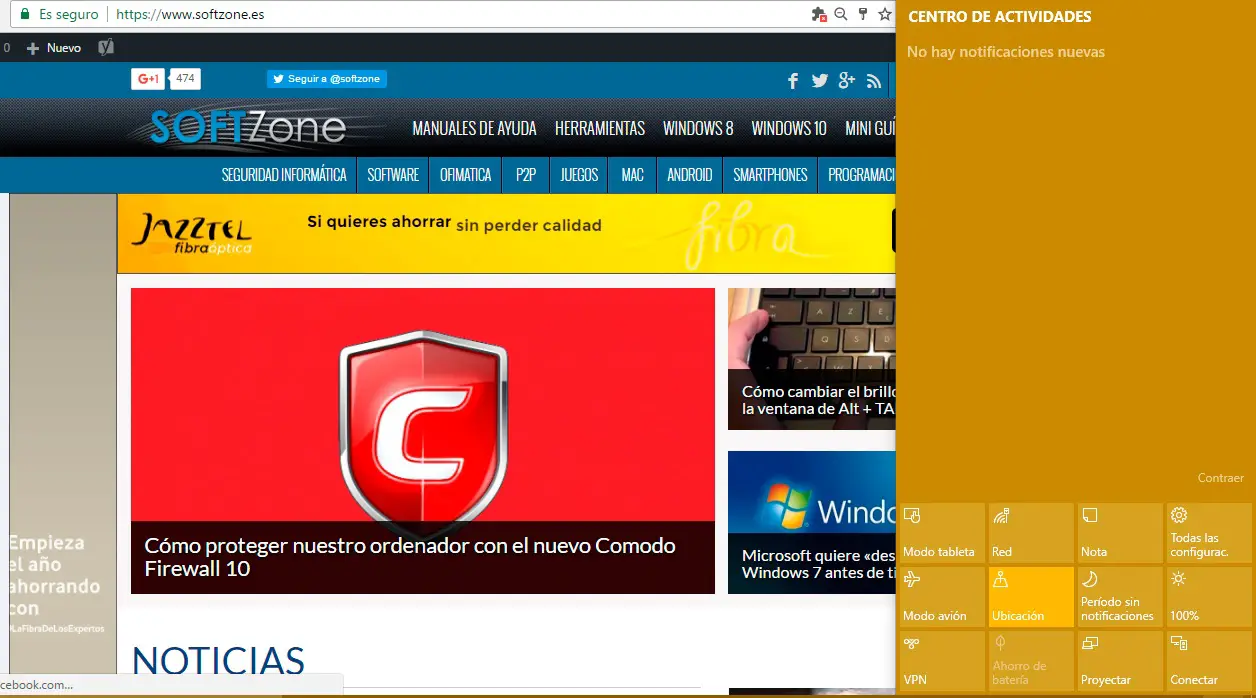The height and width of the screenshot is (698, 1256).
Task: Click the green secure padlock icon
Action: point(24,15)
